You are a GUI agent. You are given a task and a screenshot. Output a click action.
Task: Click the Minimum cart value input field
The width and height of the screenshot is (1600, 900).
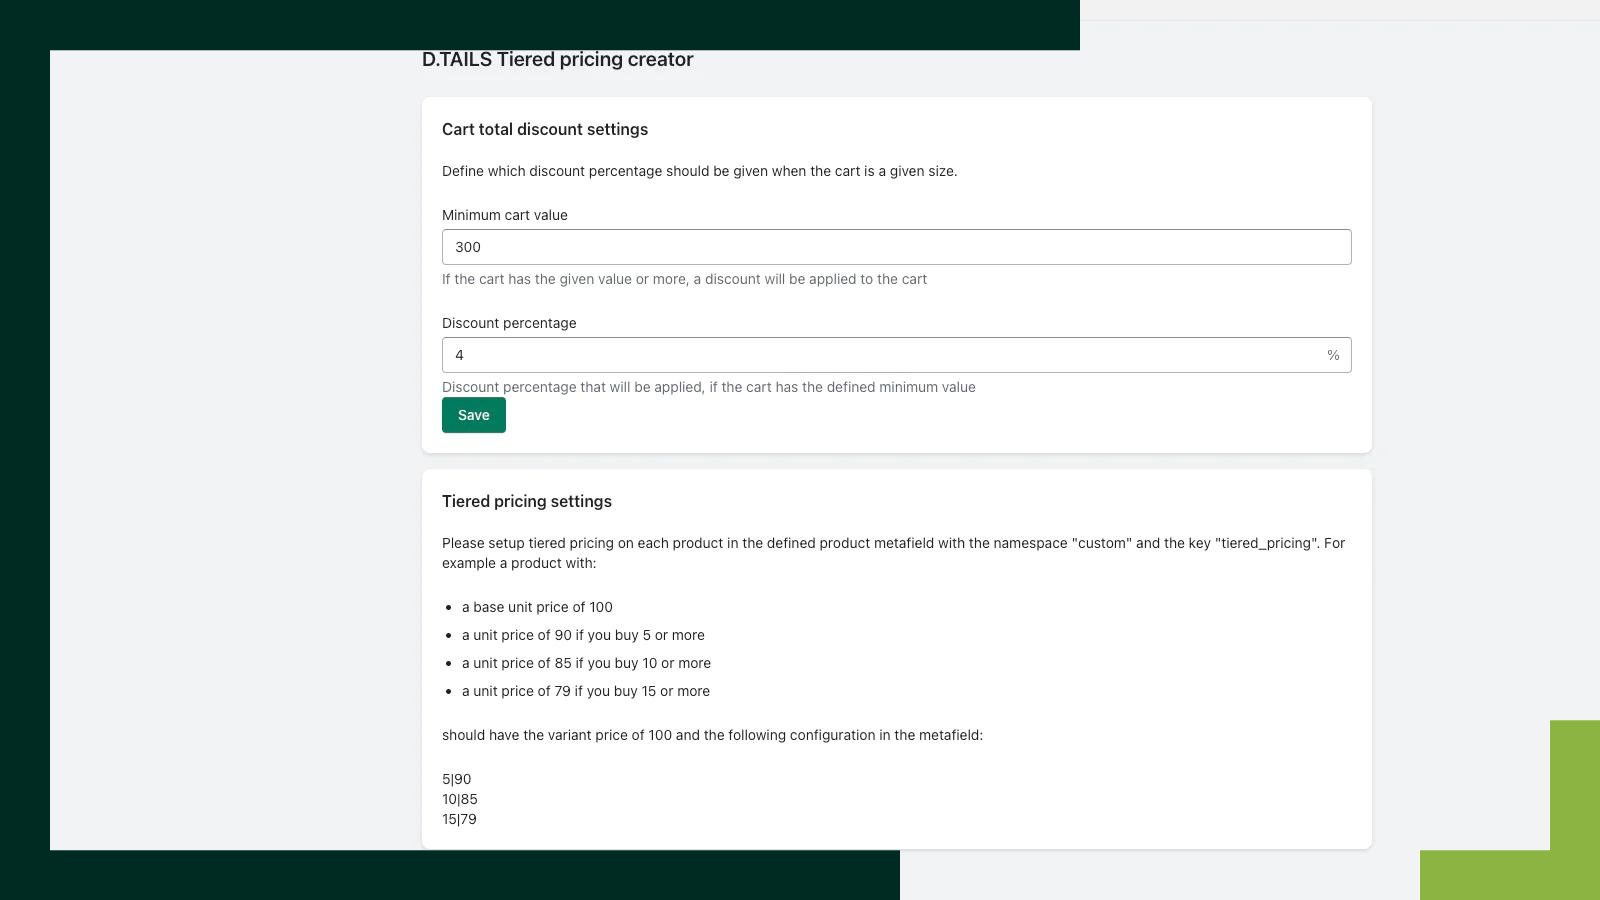[897, 246]
